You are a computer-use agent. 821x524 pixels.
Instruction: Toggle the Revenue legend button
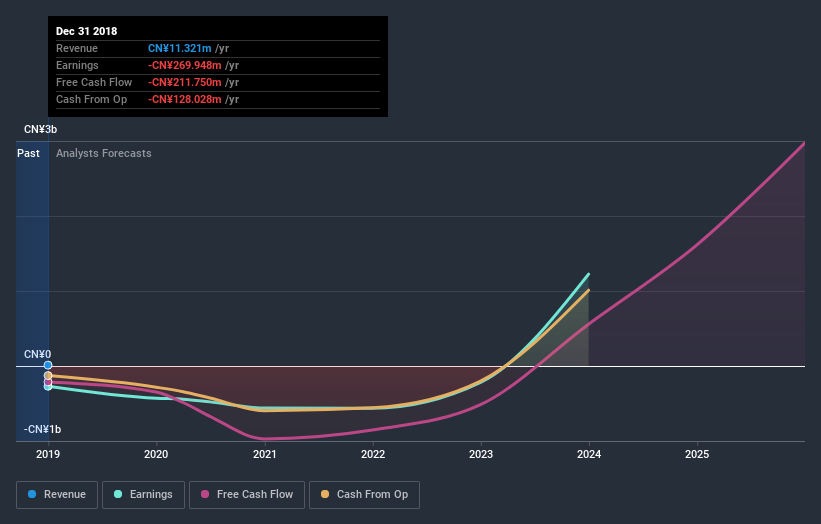pos(57,495)
